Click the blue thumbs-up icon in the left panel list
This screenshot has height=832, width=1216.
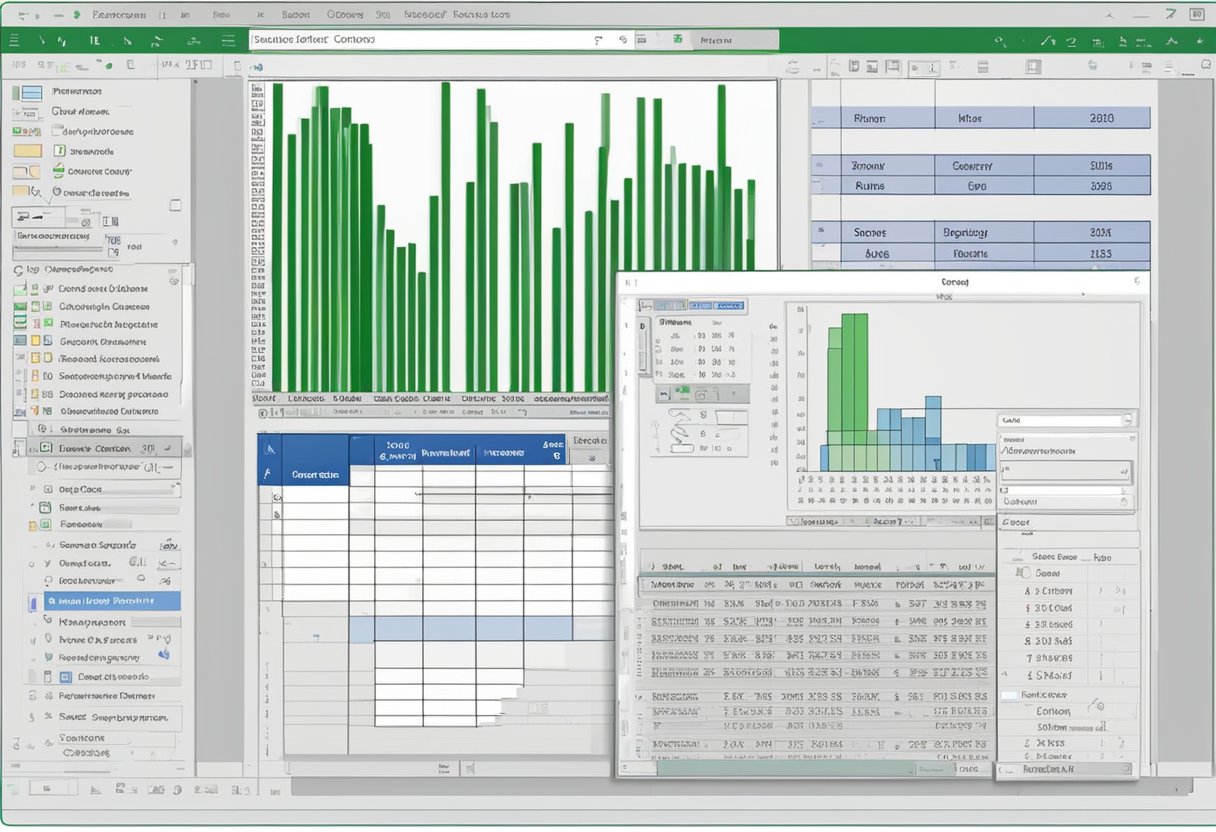163,655
